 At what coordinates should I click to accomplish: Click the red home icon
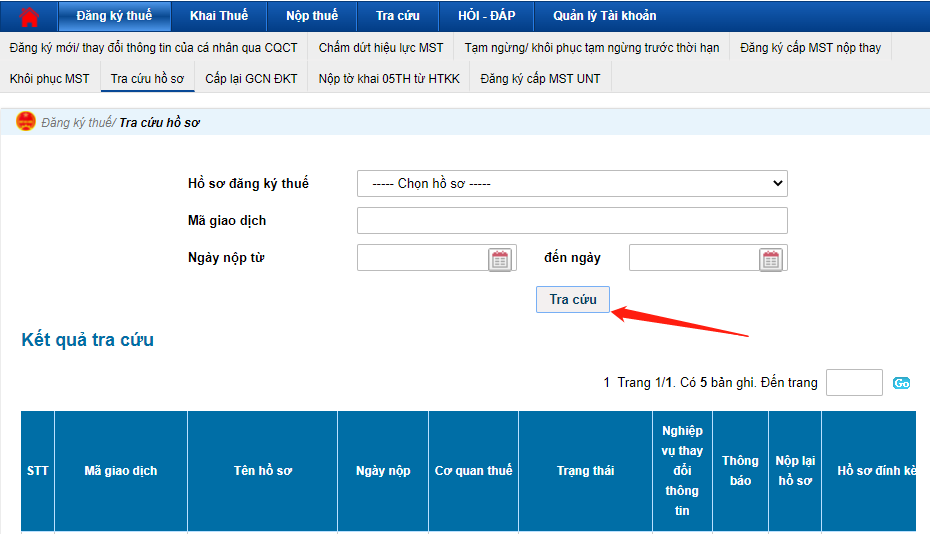click(29, 17)
